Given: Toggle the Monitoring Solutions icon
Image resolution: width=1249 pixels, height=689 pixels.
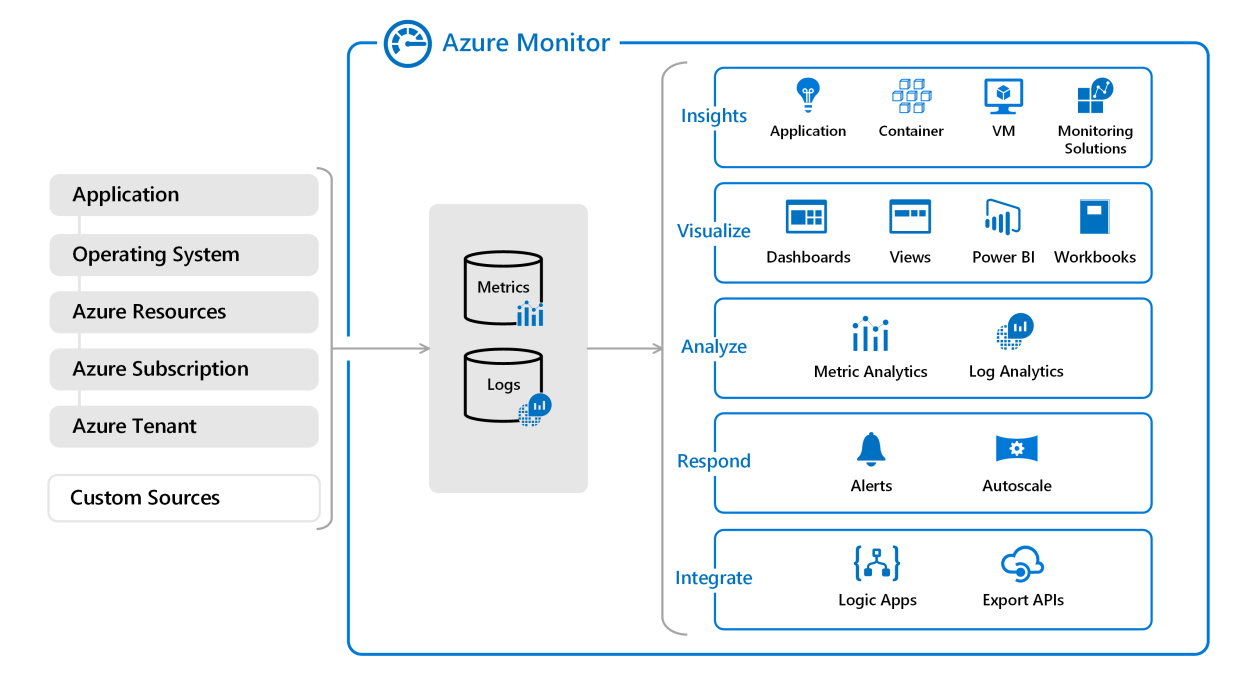Looking at the screenshot, I should click(x=1093, y=95).
